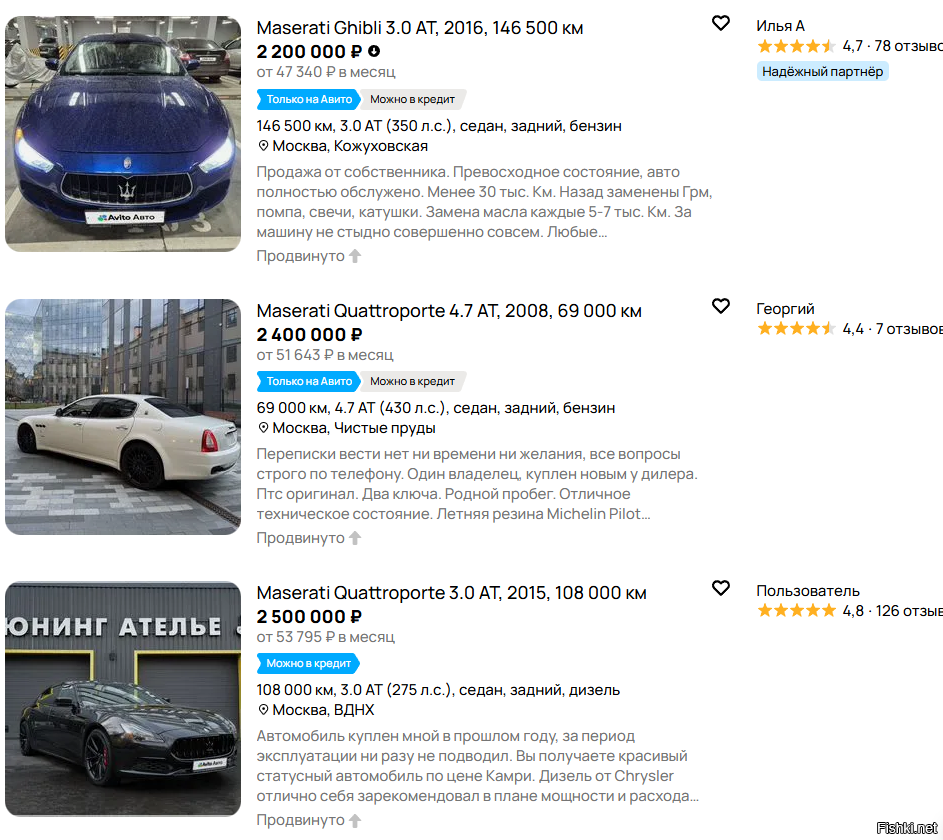Open the Maserati Ghibli 3.0 AT listing title

tap(420, 28)
